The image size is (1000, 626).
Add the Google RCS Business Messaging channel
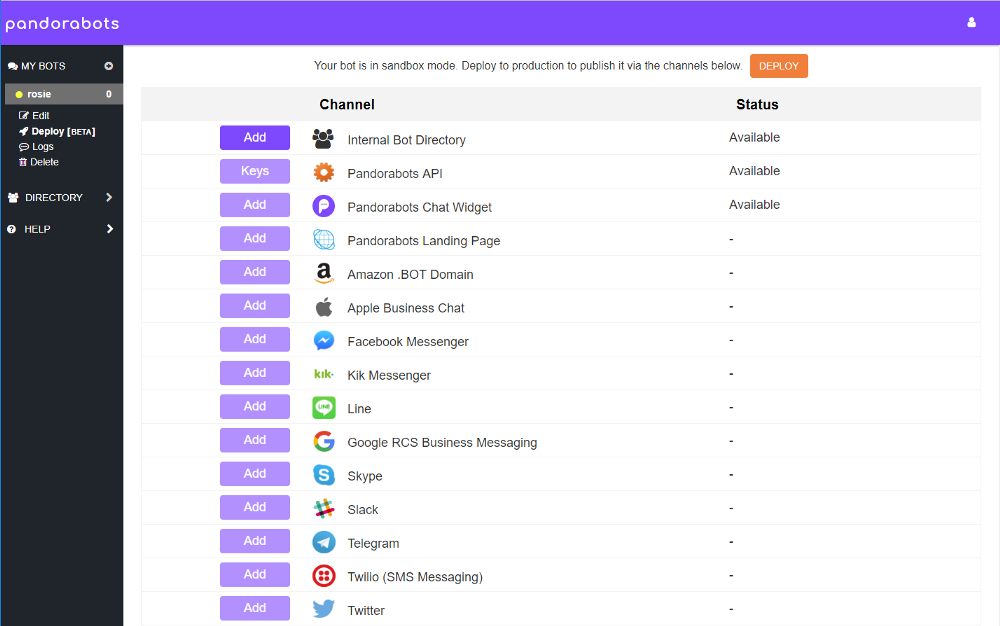click(255, 440)
